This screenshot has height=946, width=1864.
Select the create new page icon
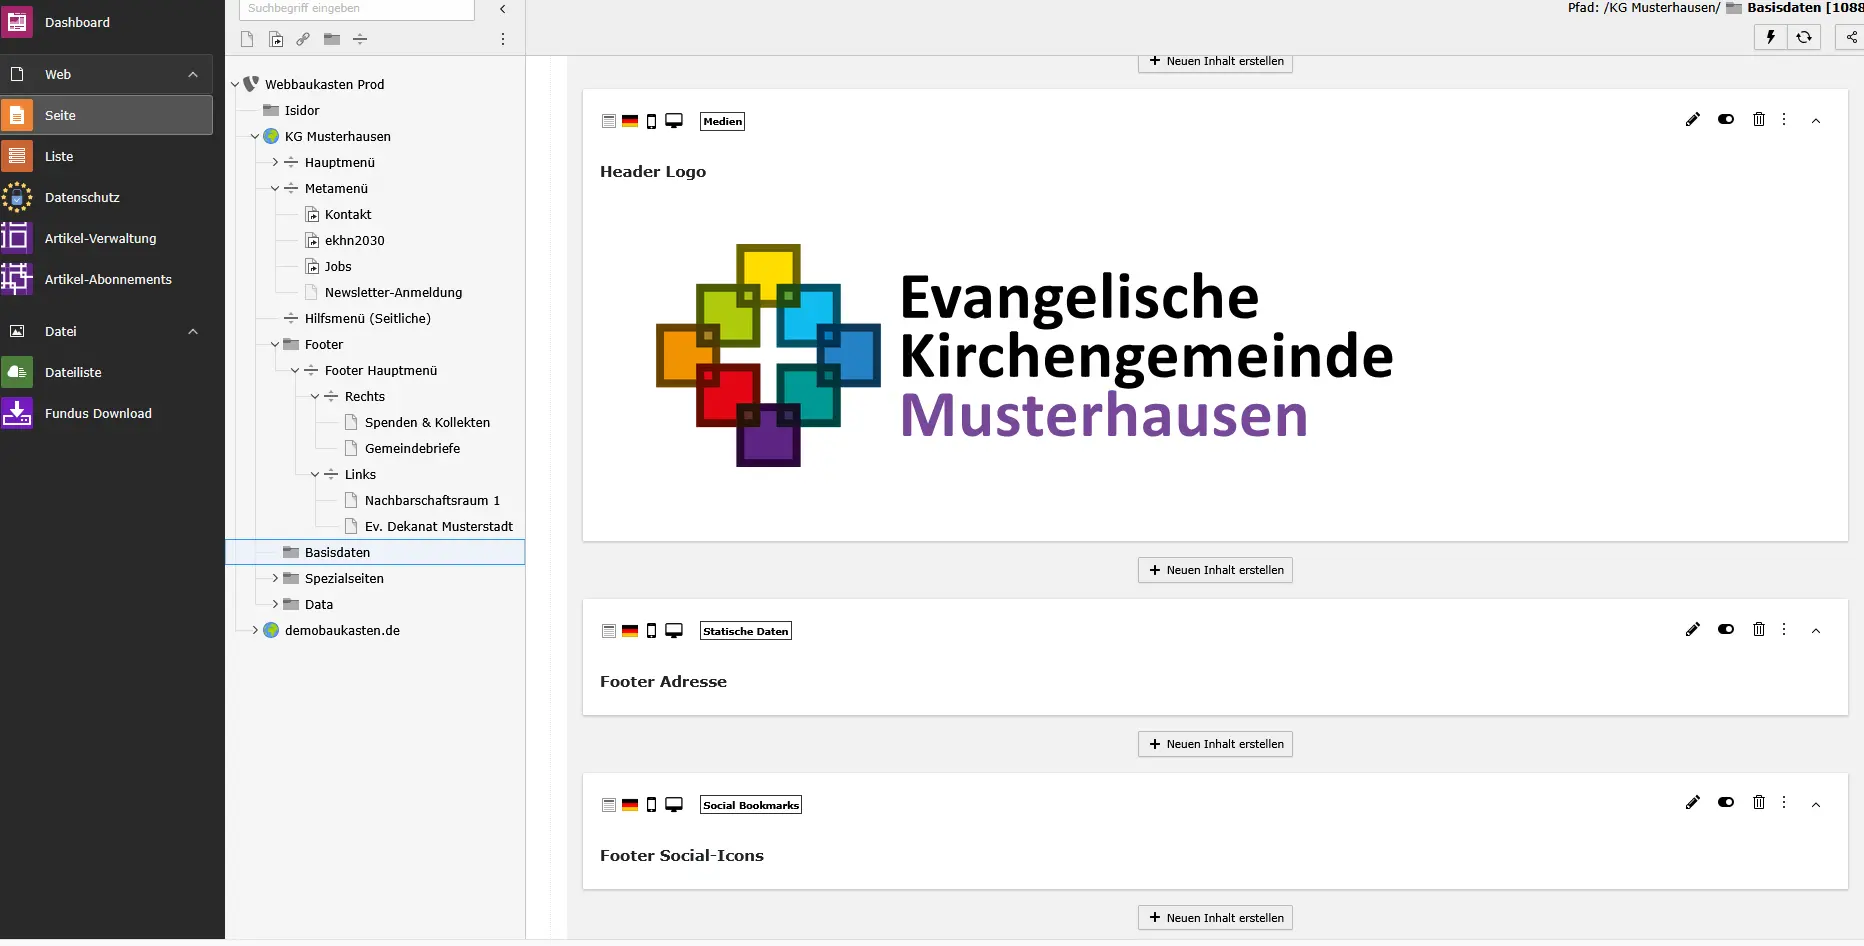(247, 39)
